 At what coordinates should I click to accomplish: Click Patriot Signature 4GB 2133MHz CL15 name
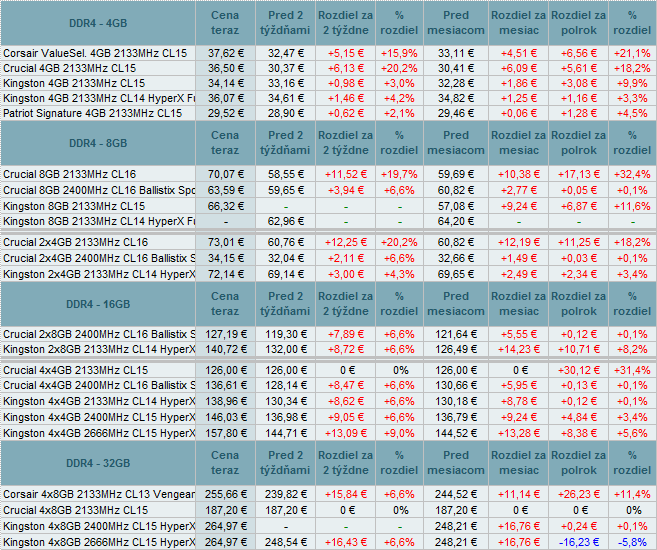click(x=93, y=114)
